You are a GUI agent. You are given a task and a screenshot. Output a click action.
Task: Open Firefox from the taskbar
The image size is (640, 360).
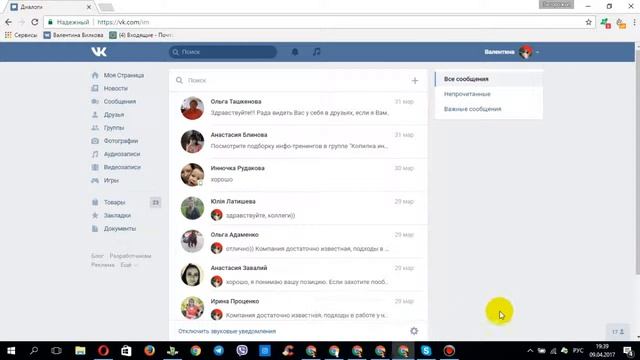tap(149, 351)
